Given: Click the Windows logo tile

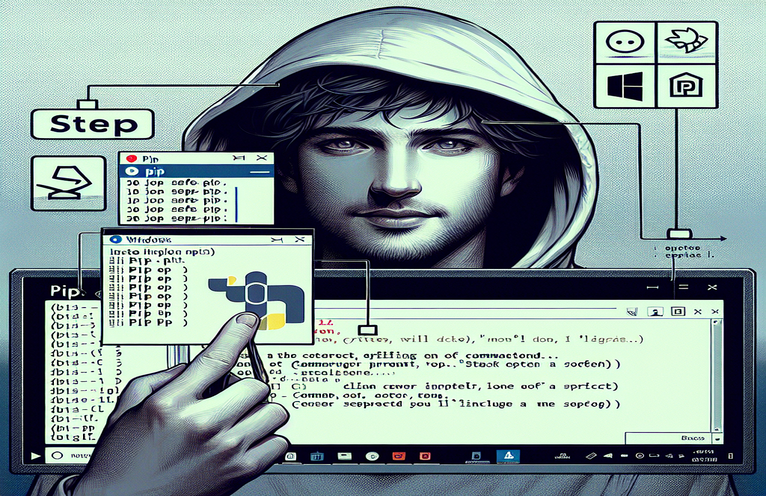Looking at the screenshot, I should click(x=623, y=81).
